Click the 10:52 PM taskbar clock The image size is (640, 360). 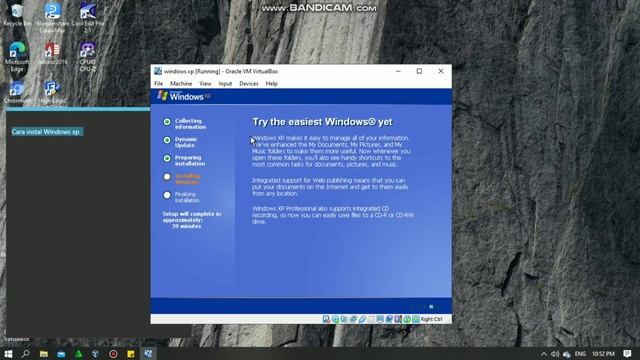pos(603,354)
